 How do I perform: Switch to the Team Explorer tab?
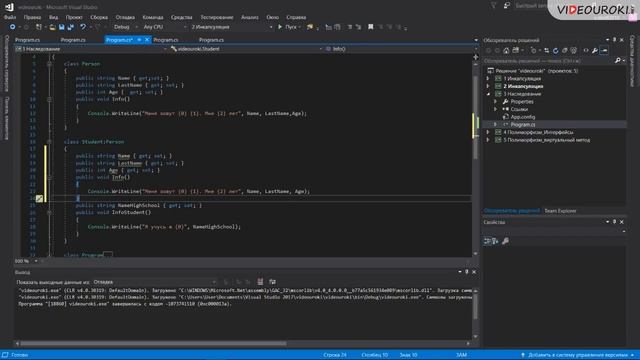point(560,211)
